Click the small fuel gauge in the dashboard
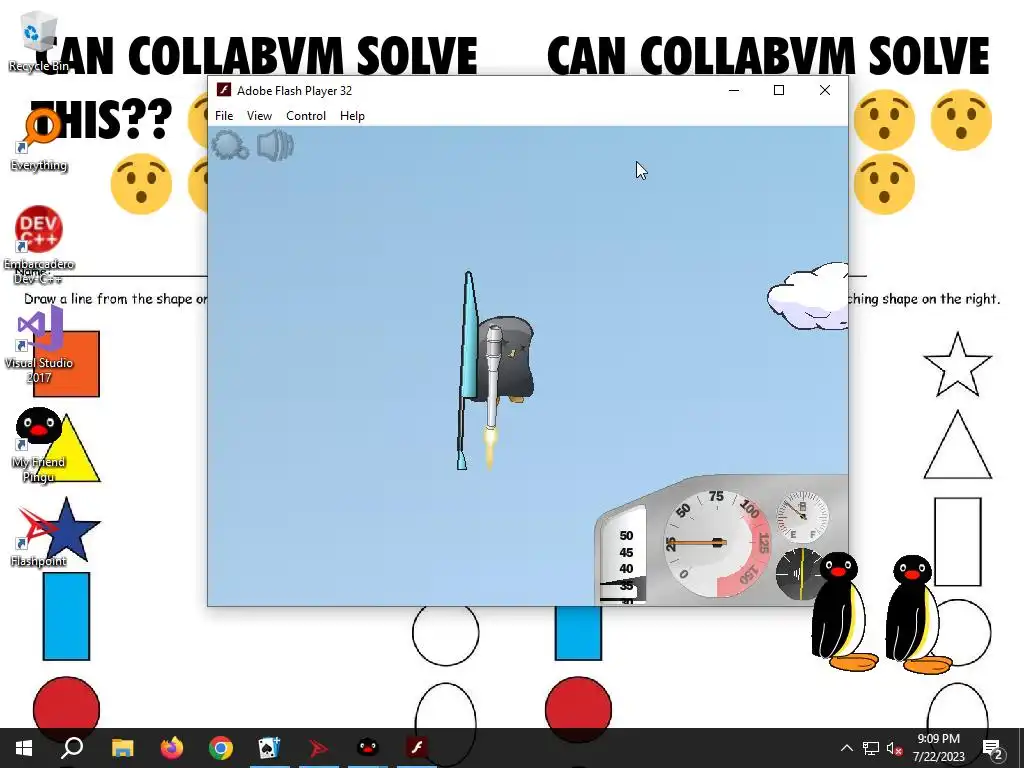Viewport: 1024px width, 768px height. point(802,517)
